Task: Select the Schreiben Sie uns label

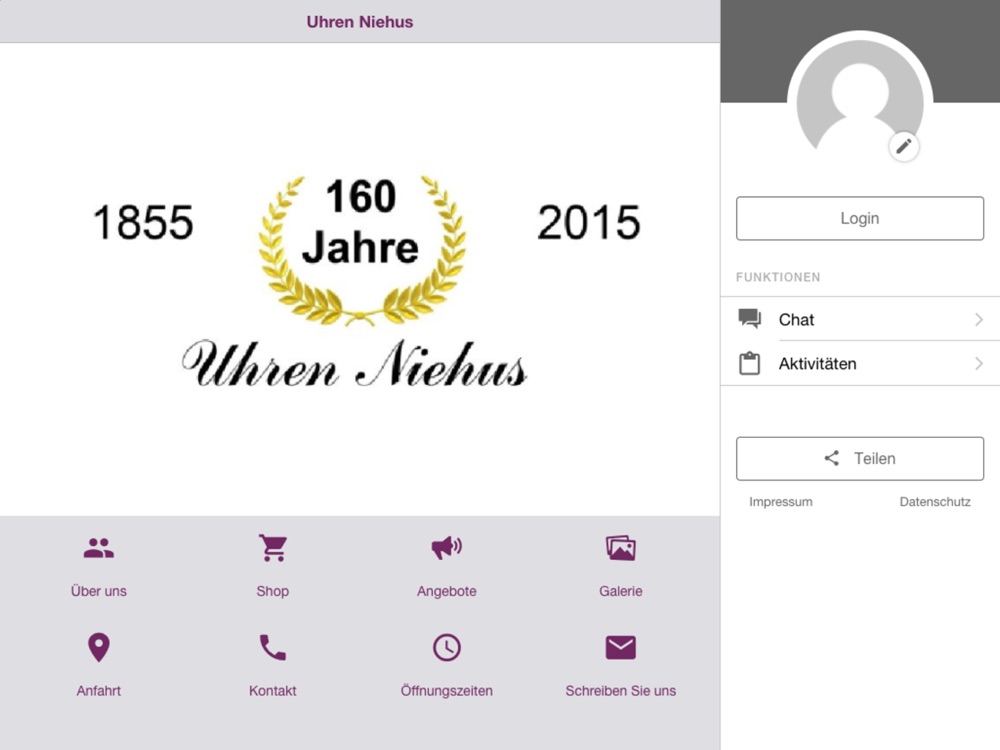Action: (x=621, y=691)
